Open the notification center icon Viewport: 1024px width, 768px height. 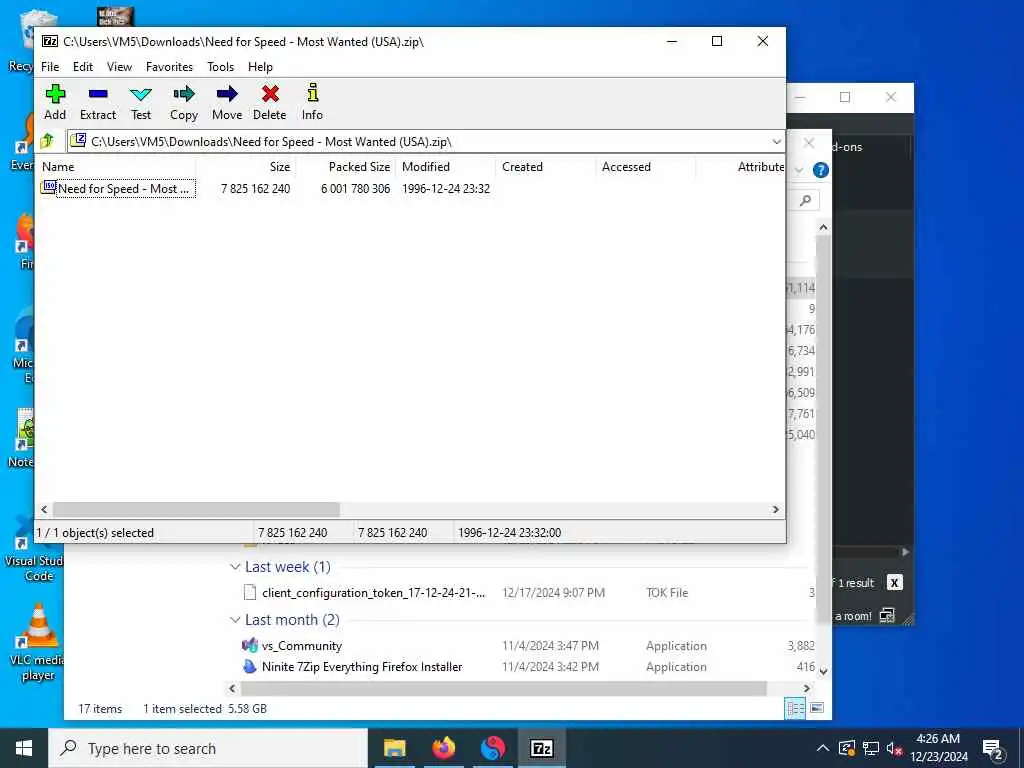pyautogui.click(x=993, y=748)
